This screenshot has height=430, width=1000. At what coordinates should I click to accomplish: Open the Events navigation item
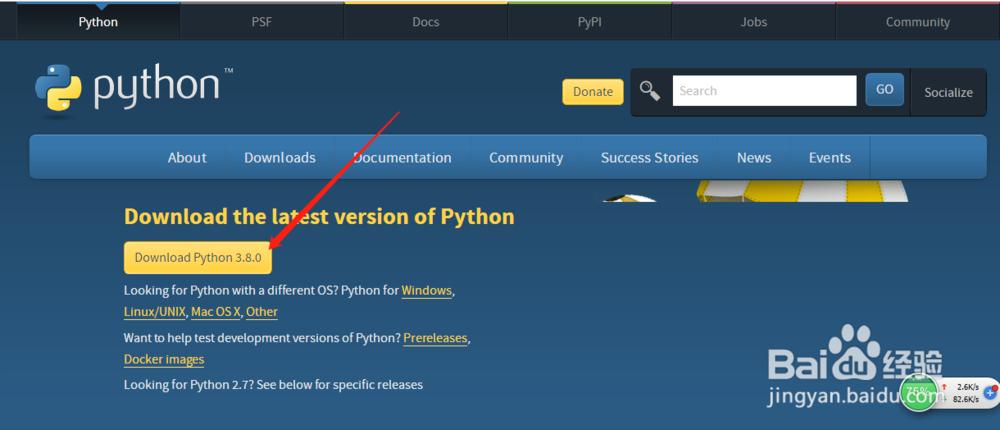coord(830,157)
